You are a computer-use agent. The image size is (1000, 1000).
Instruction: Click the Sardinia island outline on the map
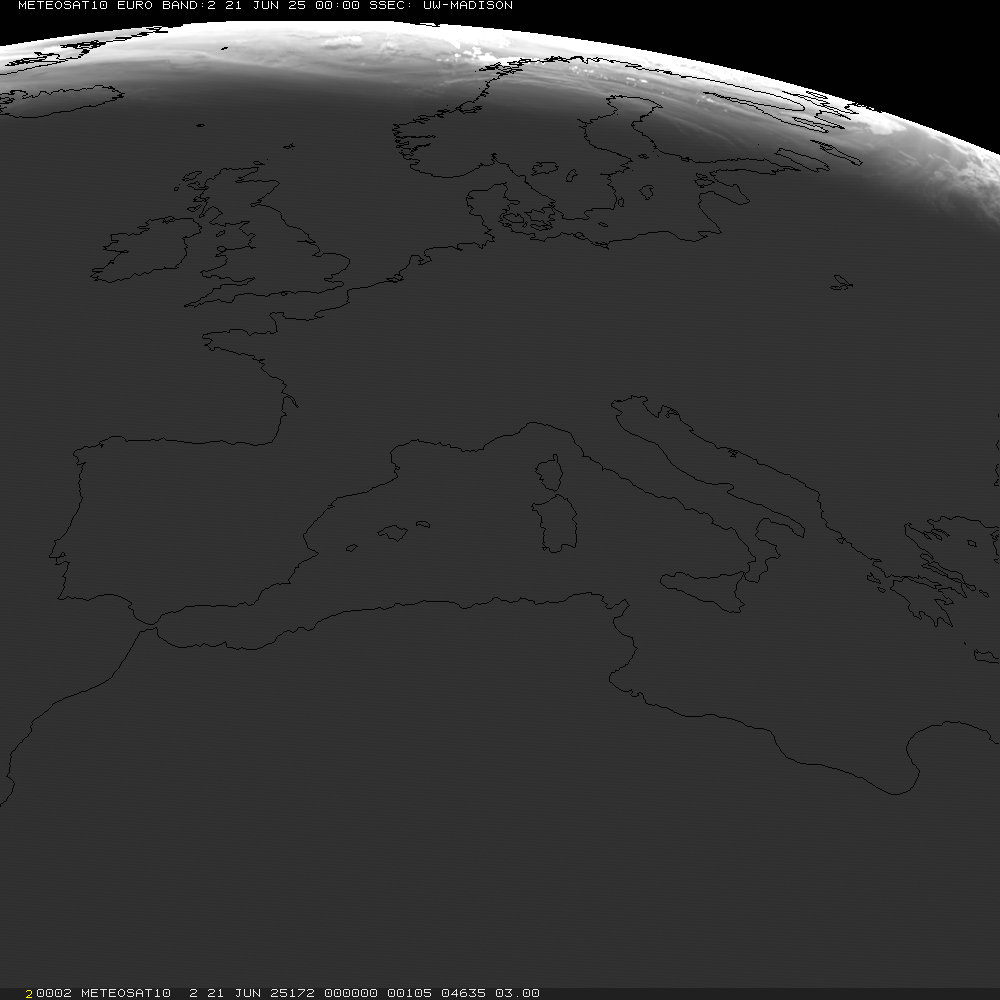(555, 523)
